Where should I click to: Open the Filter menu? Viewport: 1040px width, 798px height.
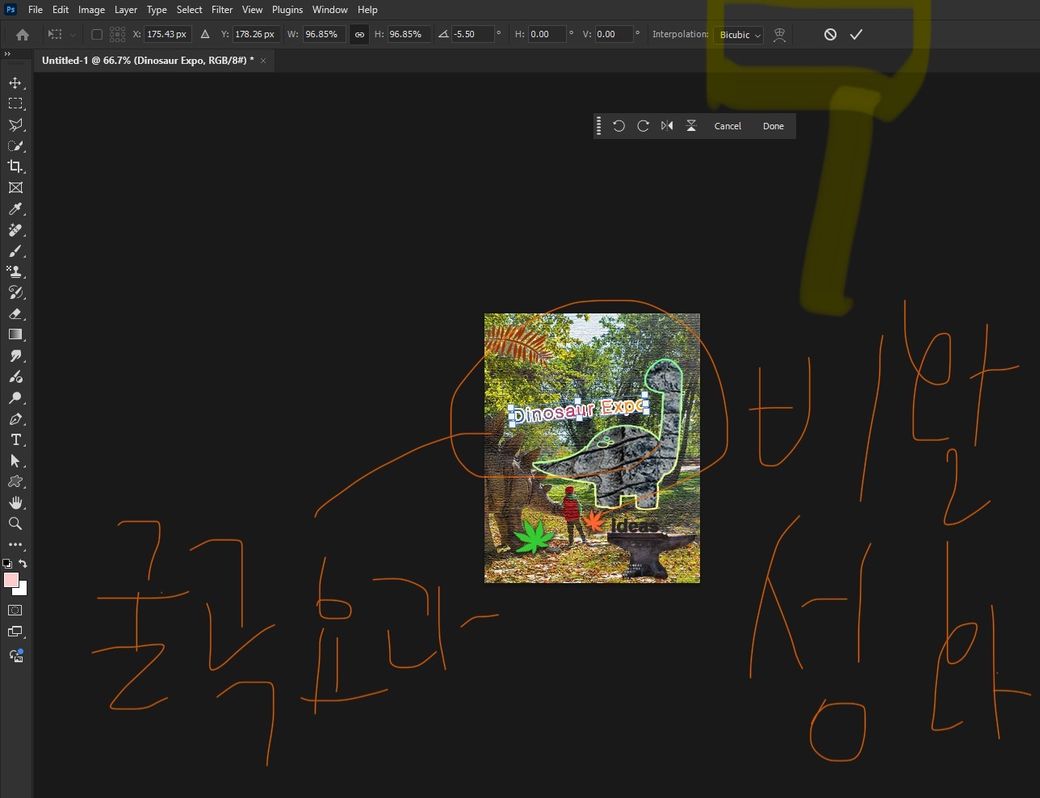(x=221, y=10)
